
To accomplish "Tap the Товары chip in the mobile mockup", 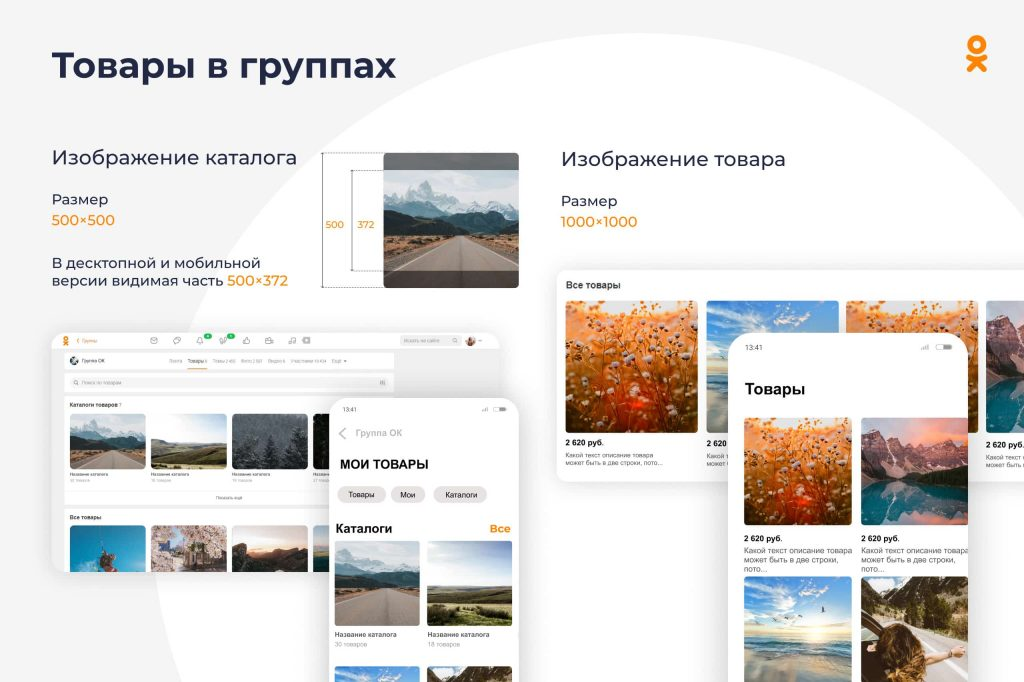I will click(x=361, y=495).
